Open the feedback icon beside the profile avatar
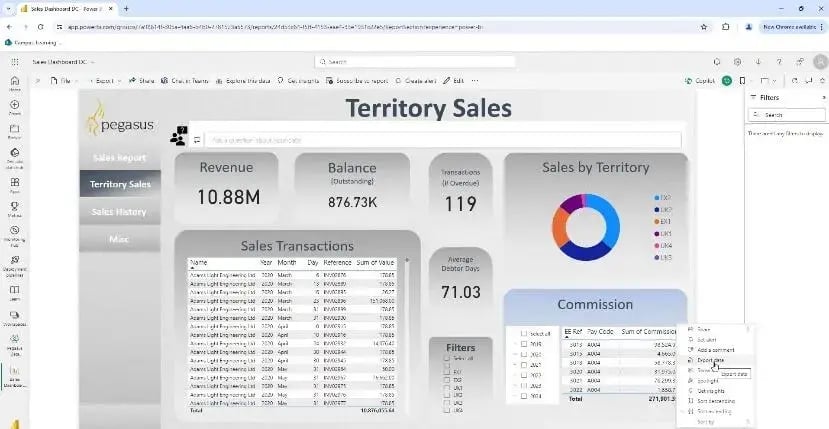The width and height of the screenshot is (829, 429). [800, 62]
